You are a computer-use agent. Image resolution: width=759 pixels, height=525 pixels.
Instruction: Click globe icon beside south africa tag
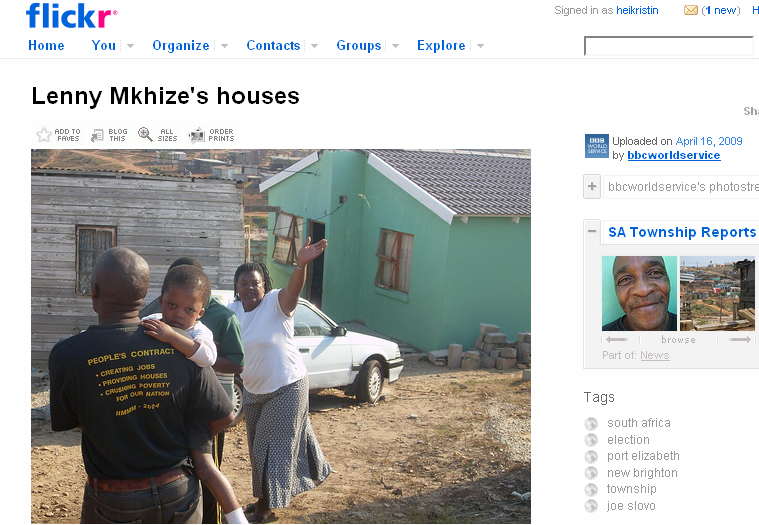click(x=591, y=423)
